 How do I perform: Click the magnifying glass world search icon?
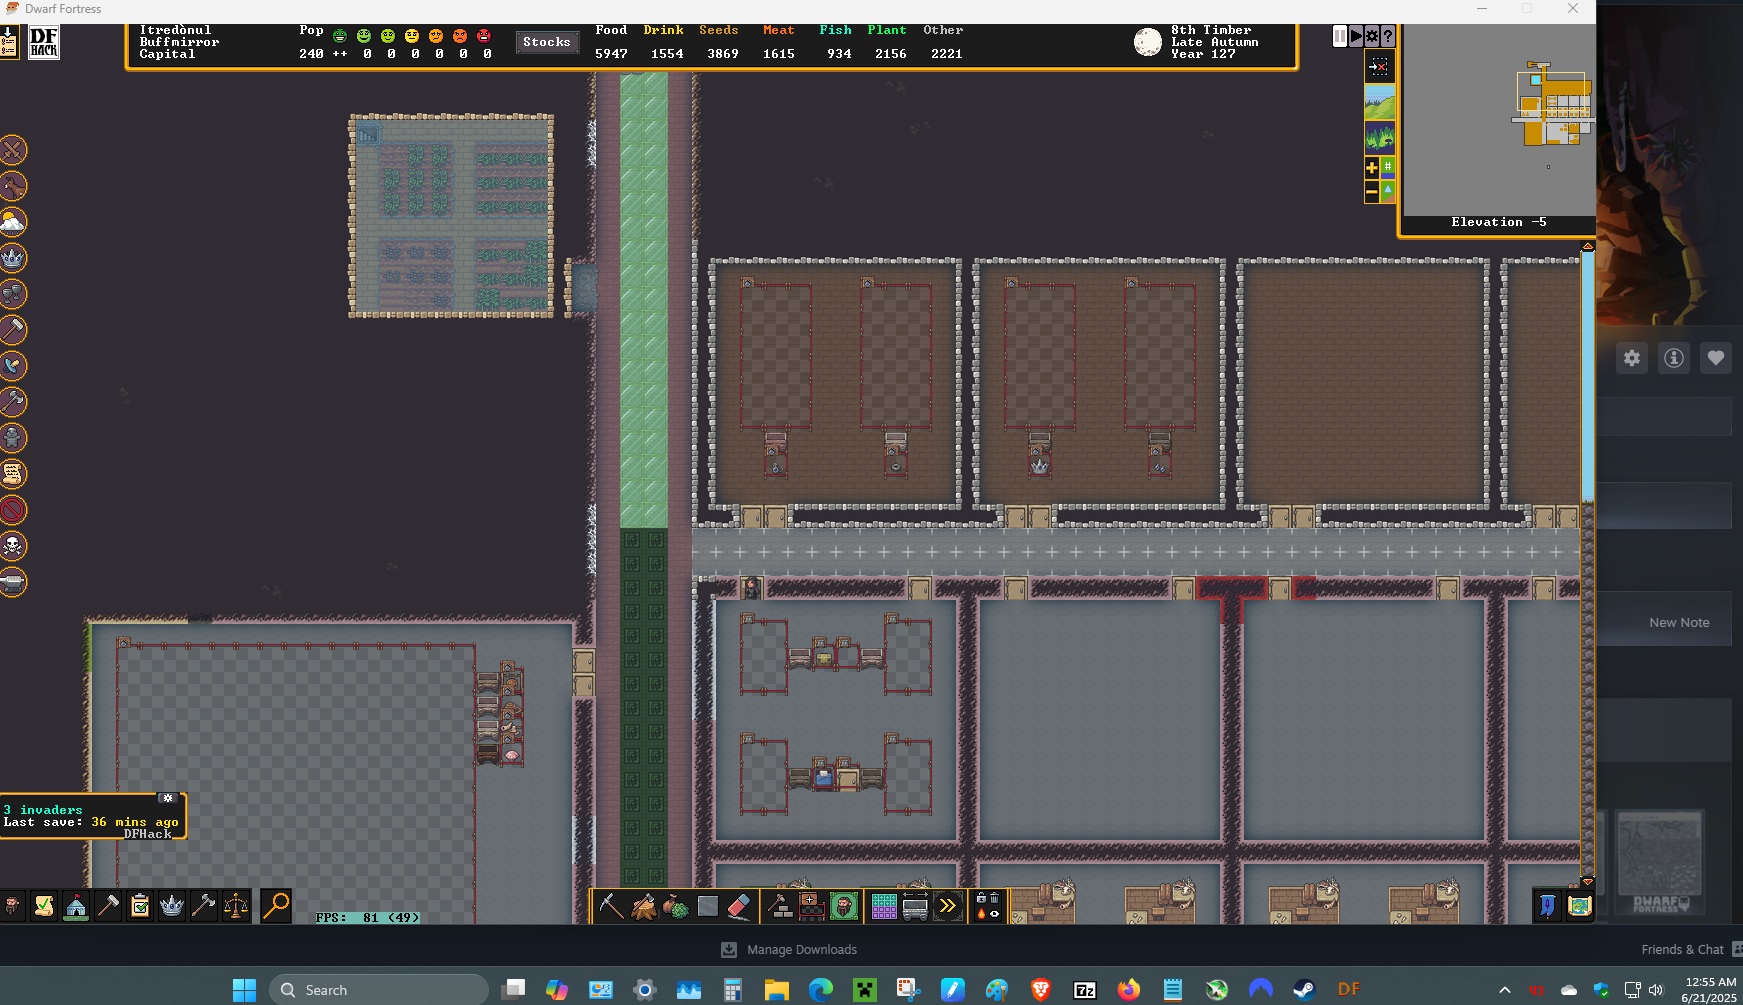276,906
